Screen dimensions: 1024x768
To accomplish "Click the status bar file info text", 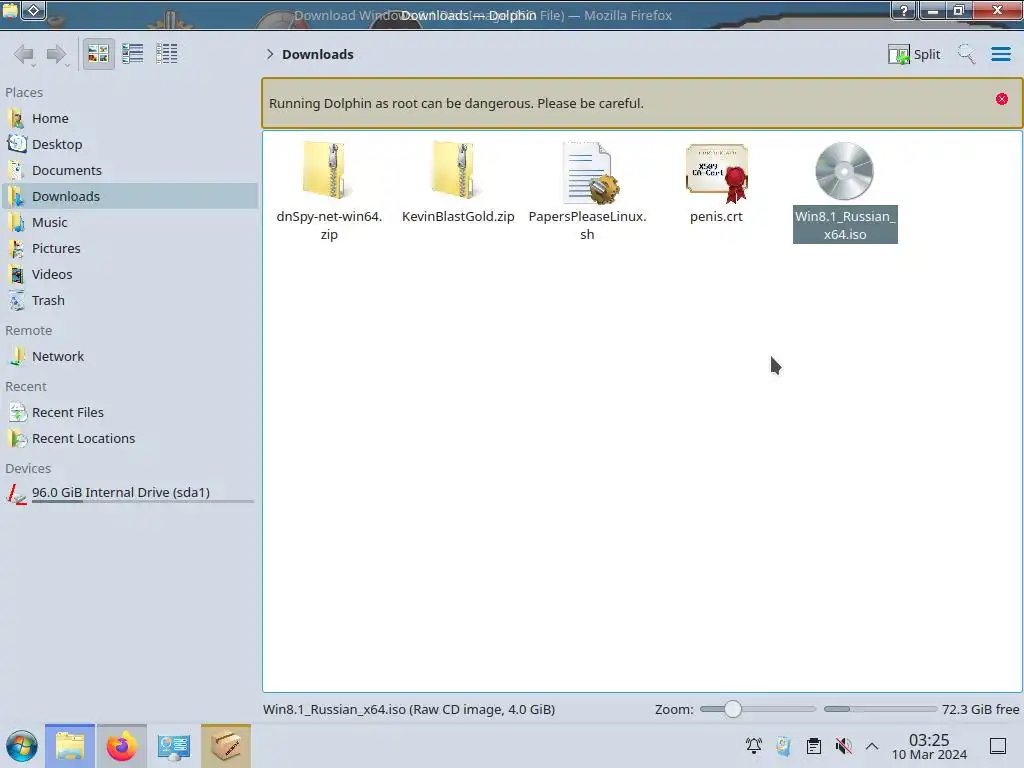I will click(x=409, y=709).
